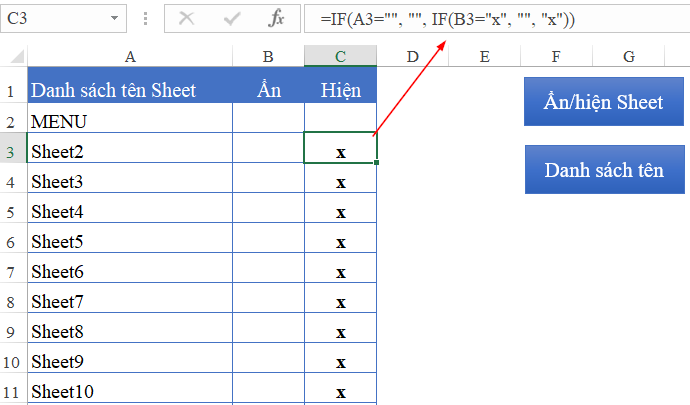This screenshot has width=690, height=405.
Task: Click the Ẩn cell for Sheet7
Action: [268, 302]
